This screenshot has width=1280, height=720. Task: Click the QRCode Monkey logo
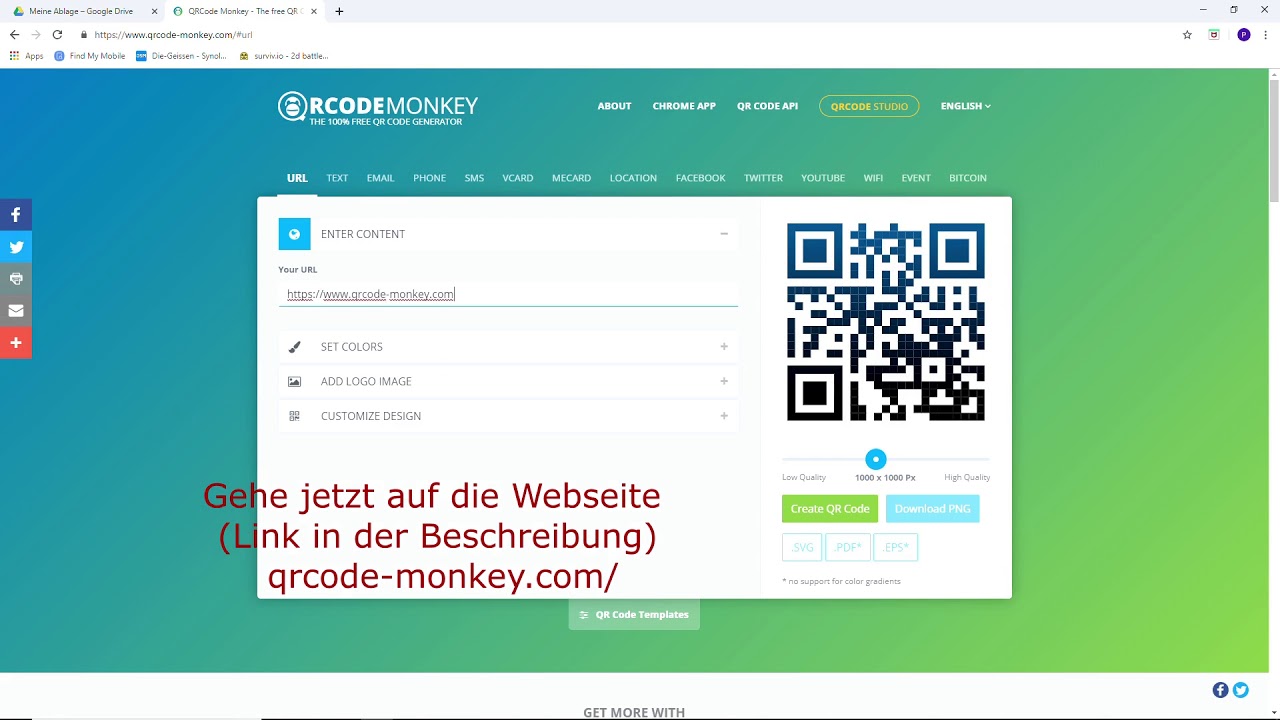click(x=378, y=108)
